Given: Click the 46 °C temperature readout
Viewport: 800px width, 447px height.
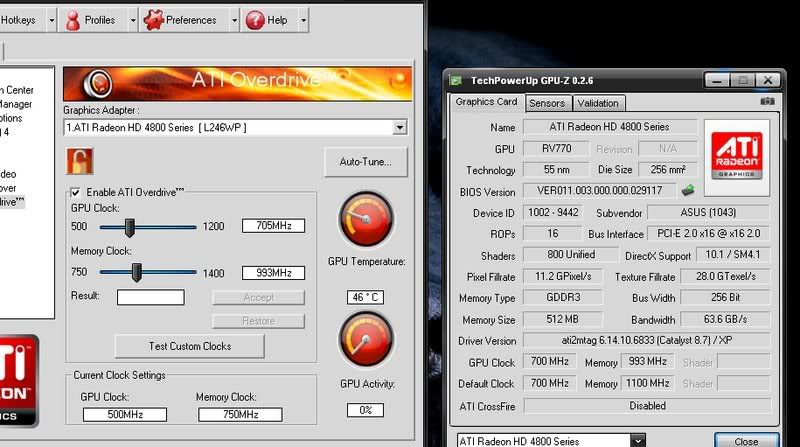Looking at the screenshot, I should (x=365, y=297).
